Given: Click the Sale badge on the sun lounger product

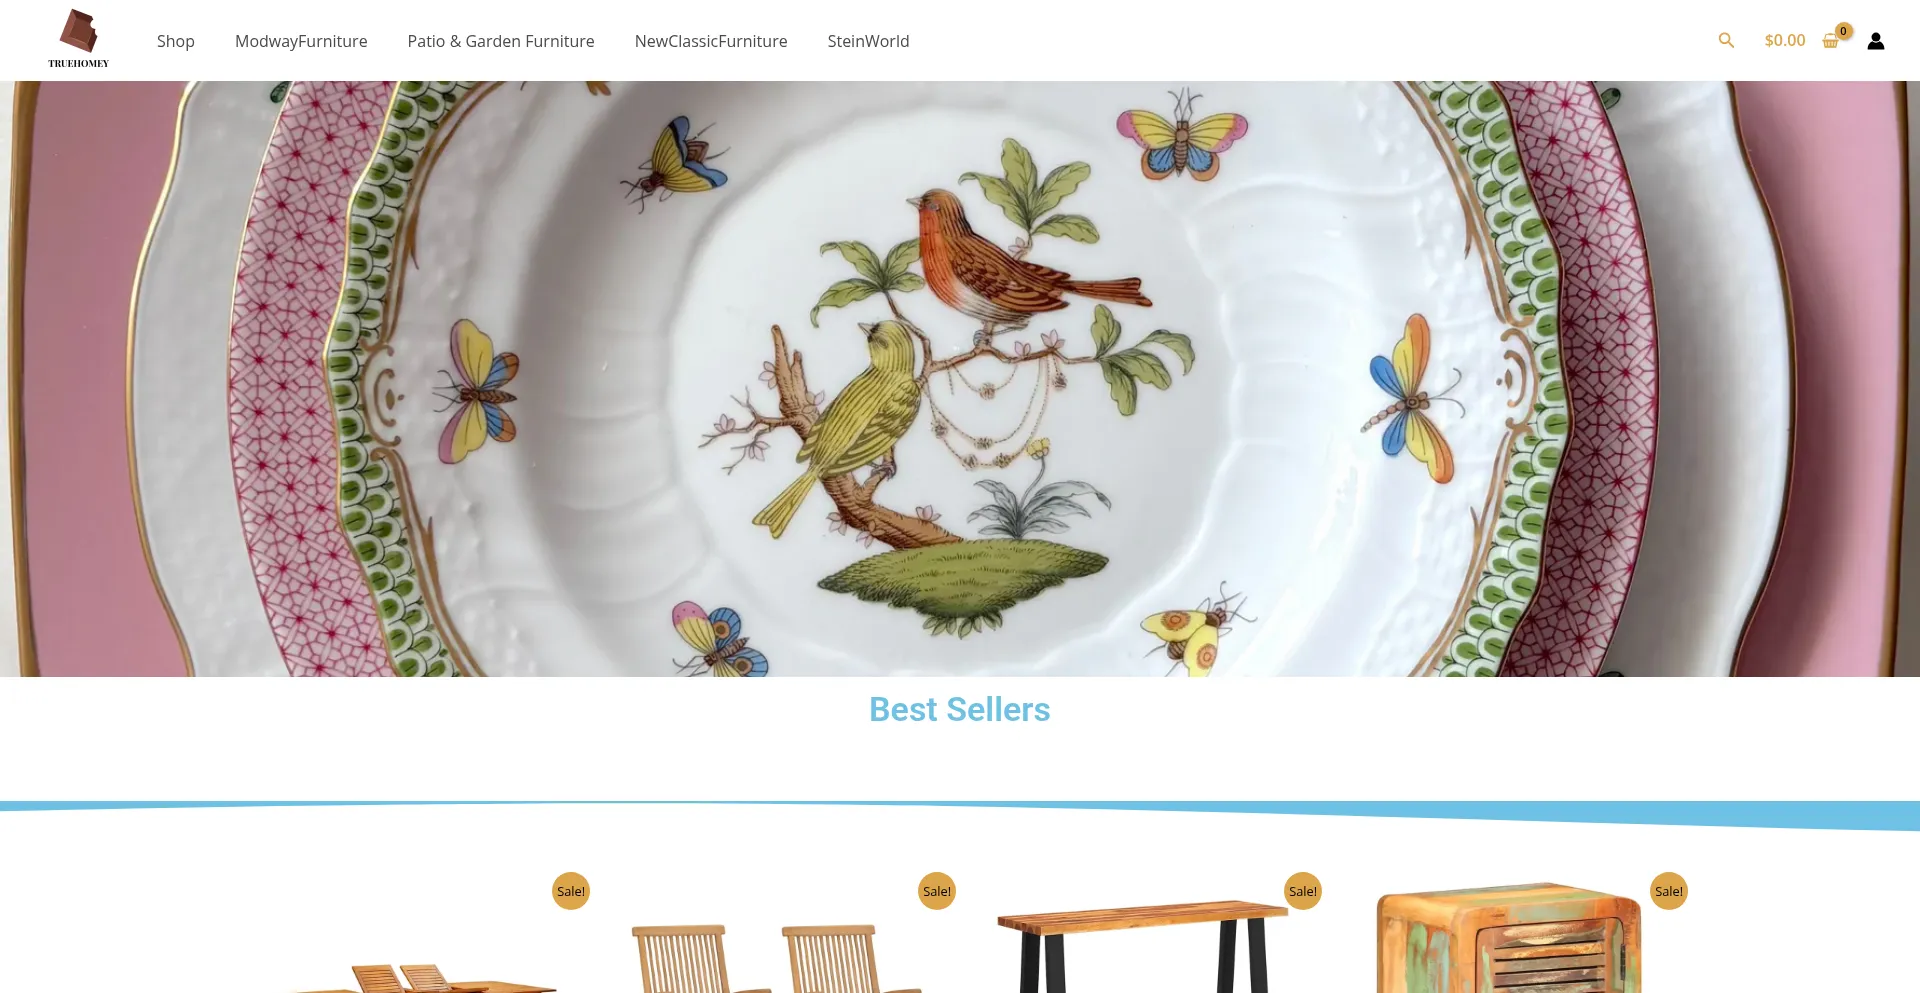Looking at the screenshot, I should [571, 891].
